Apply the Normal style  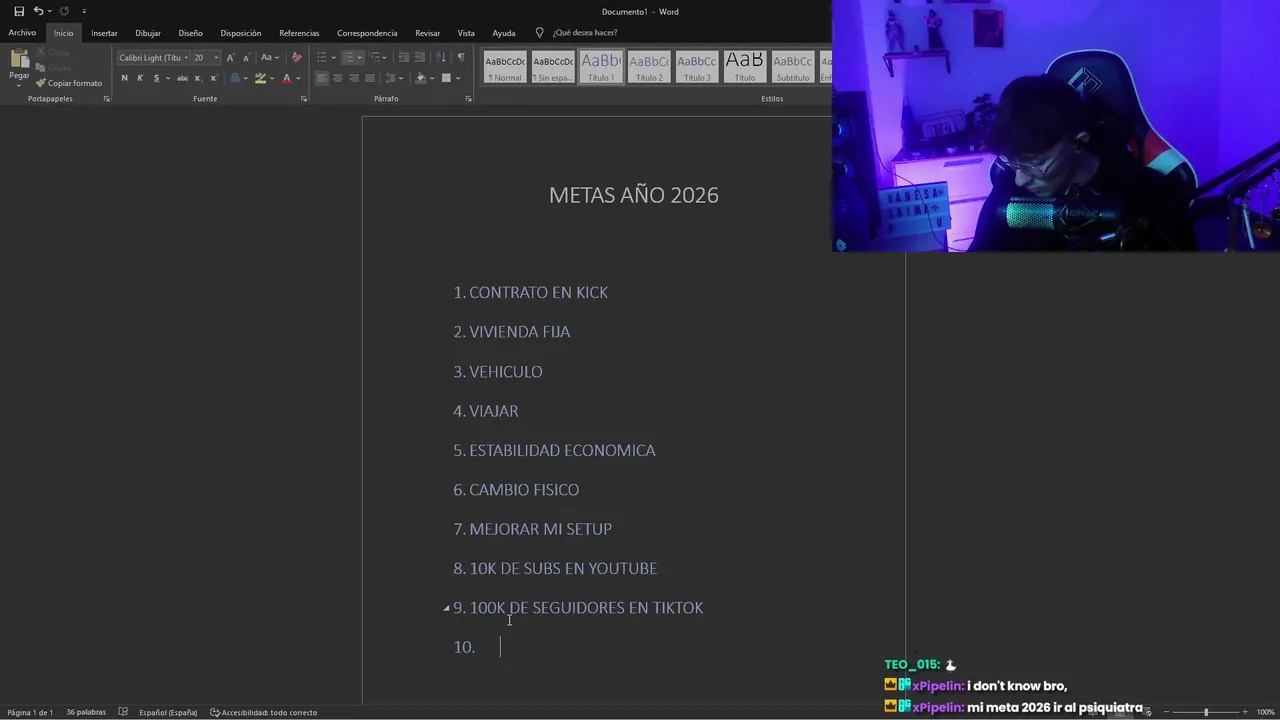(x=505, y=67)
